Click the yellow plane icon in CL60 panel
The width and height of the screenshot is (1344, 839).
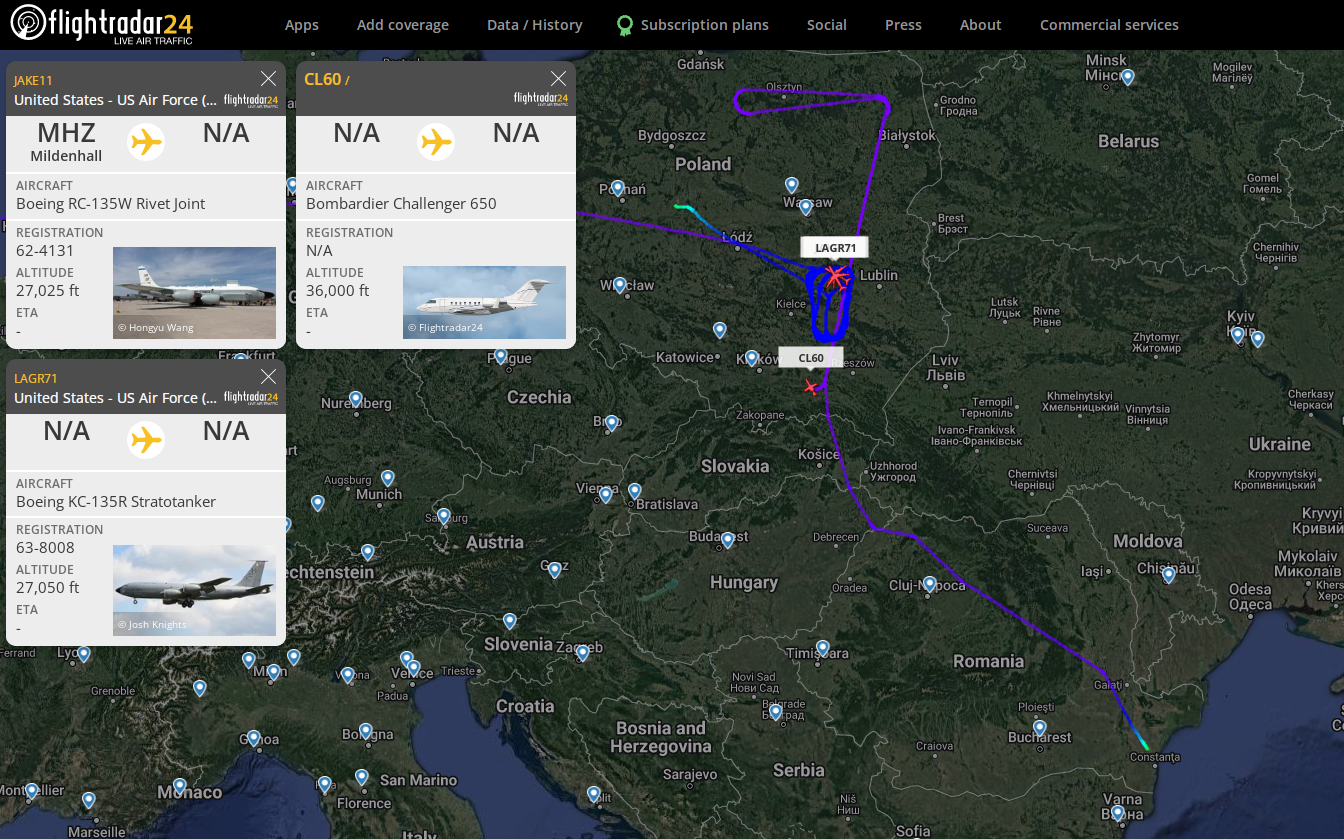436,141
